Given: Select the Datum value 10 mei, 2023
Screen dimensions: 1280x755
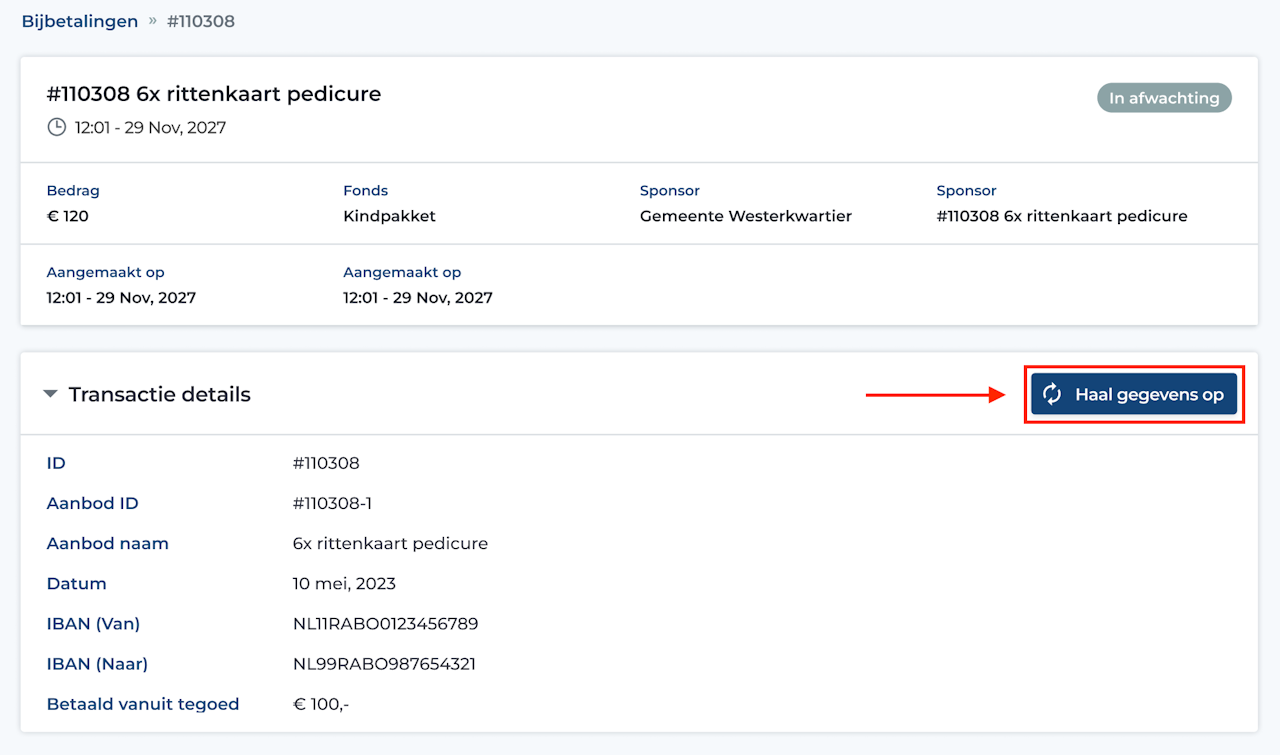Looking at the screenshot, I should (344, 583).
